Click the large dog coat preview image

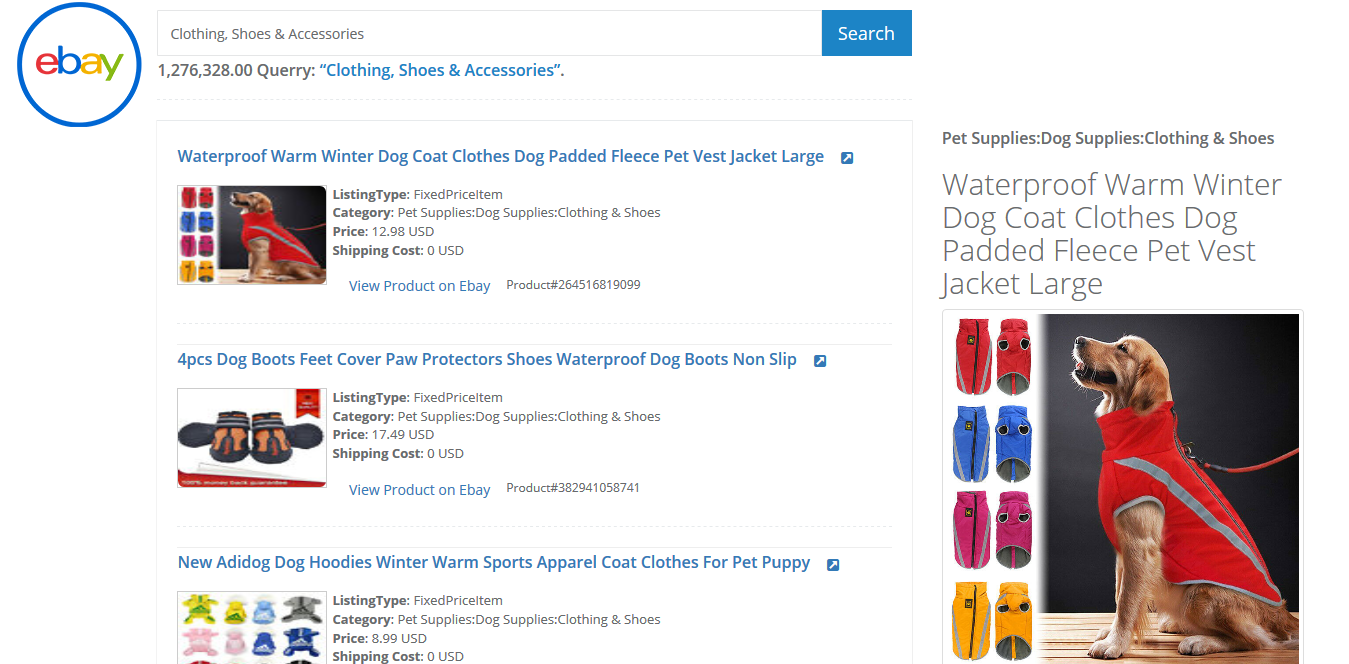(1122, 488)
